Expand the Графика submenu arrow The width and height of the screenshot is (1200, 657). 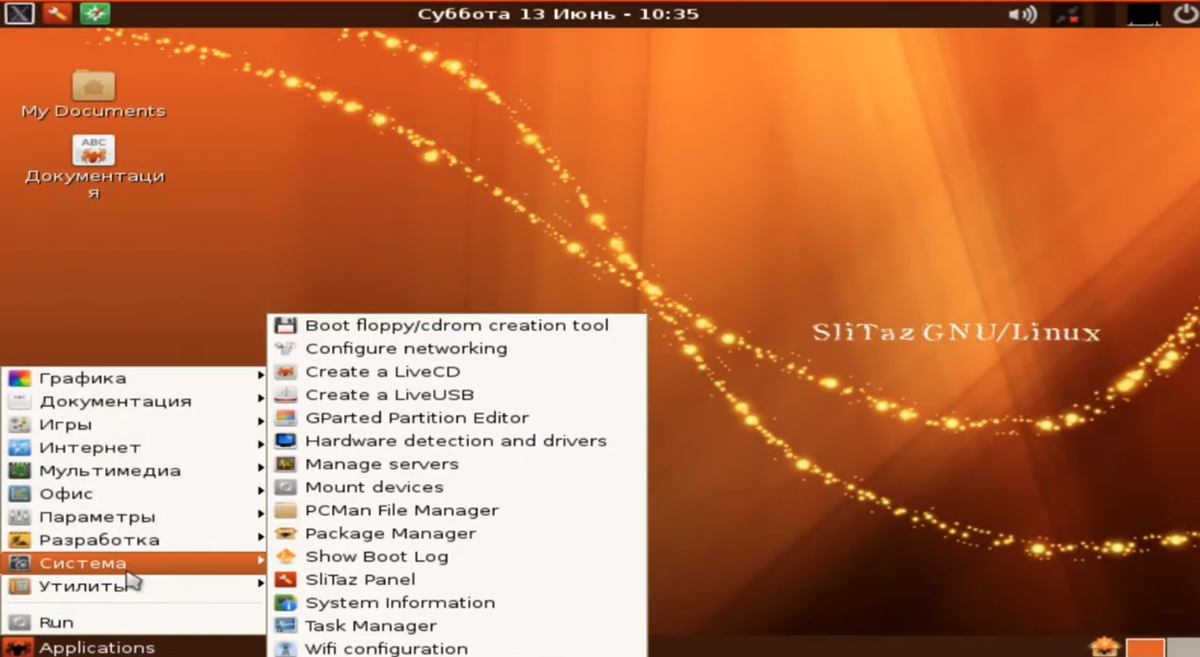261,377
